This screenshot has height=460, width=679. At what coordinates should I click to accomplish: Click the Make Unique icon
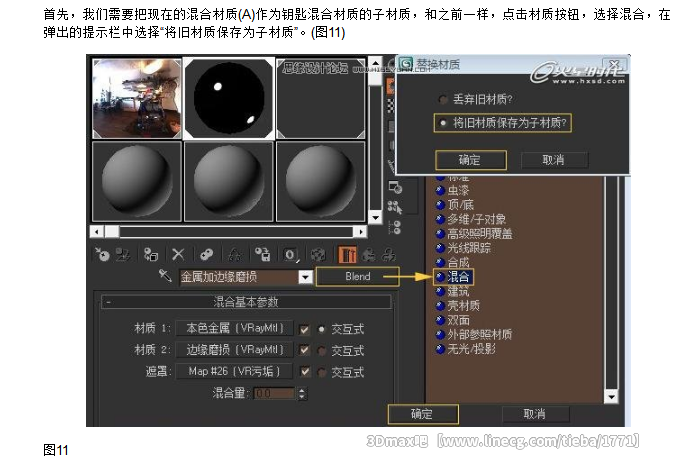235,254
